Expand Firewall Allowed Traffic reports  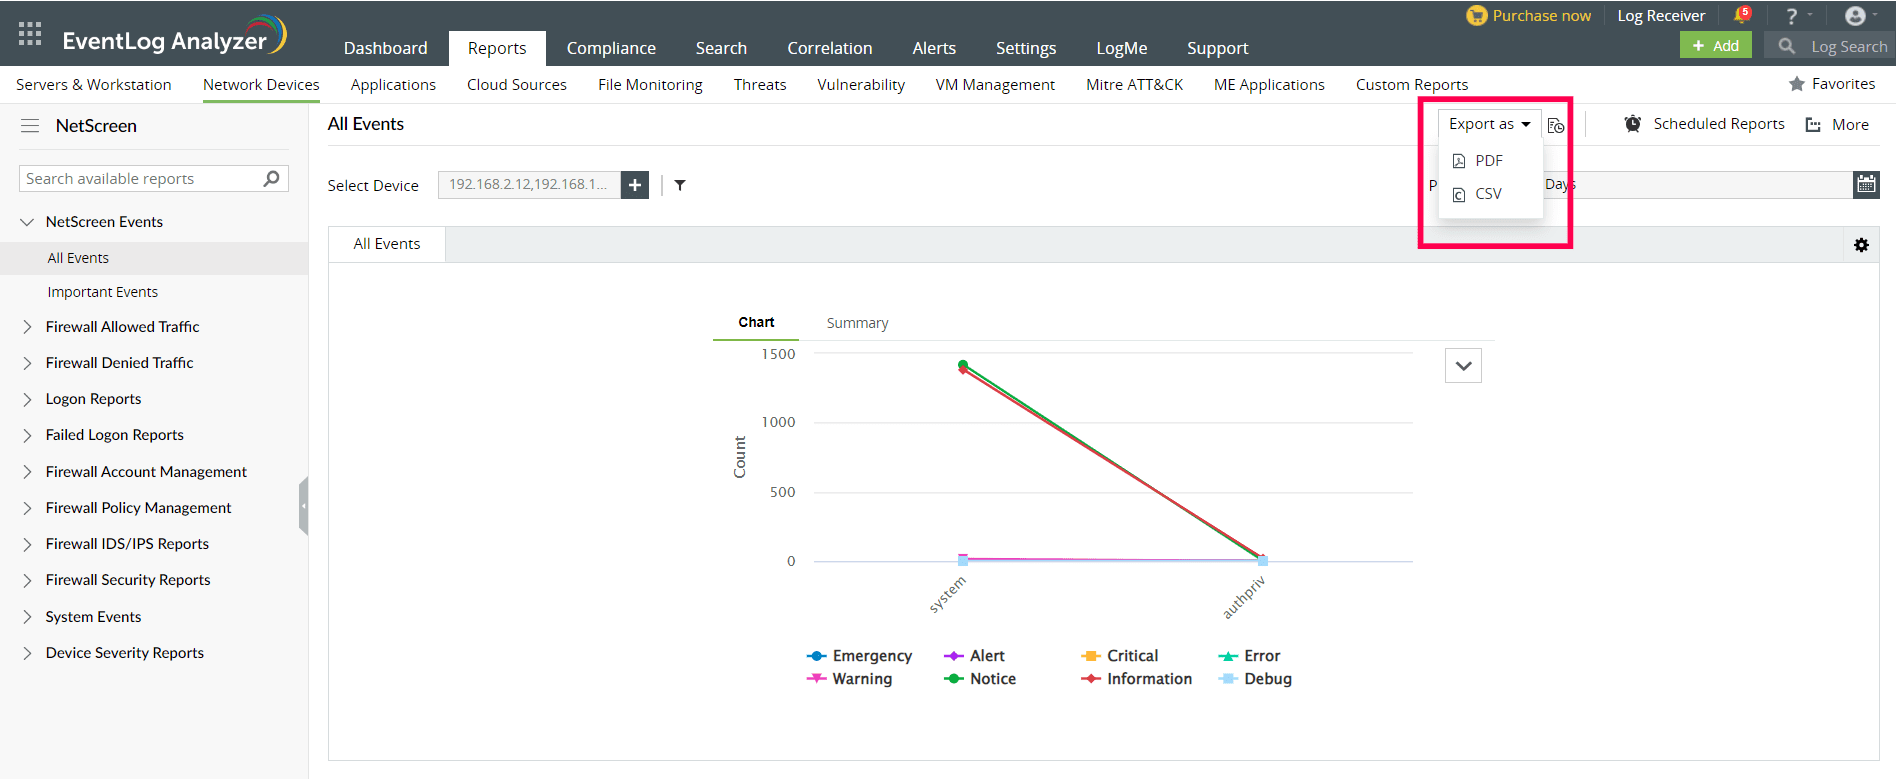27,327
